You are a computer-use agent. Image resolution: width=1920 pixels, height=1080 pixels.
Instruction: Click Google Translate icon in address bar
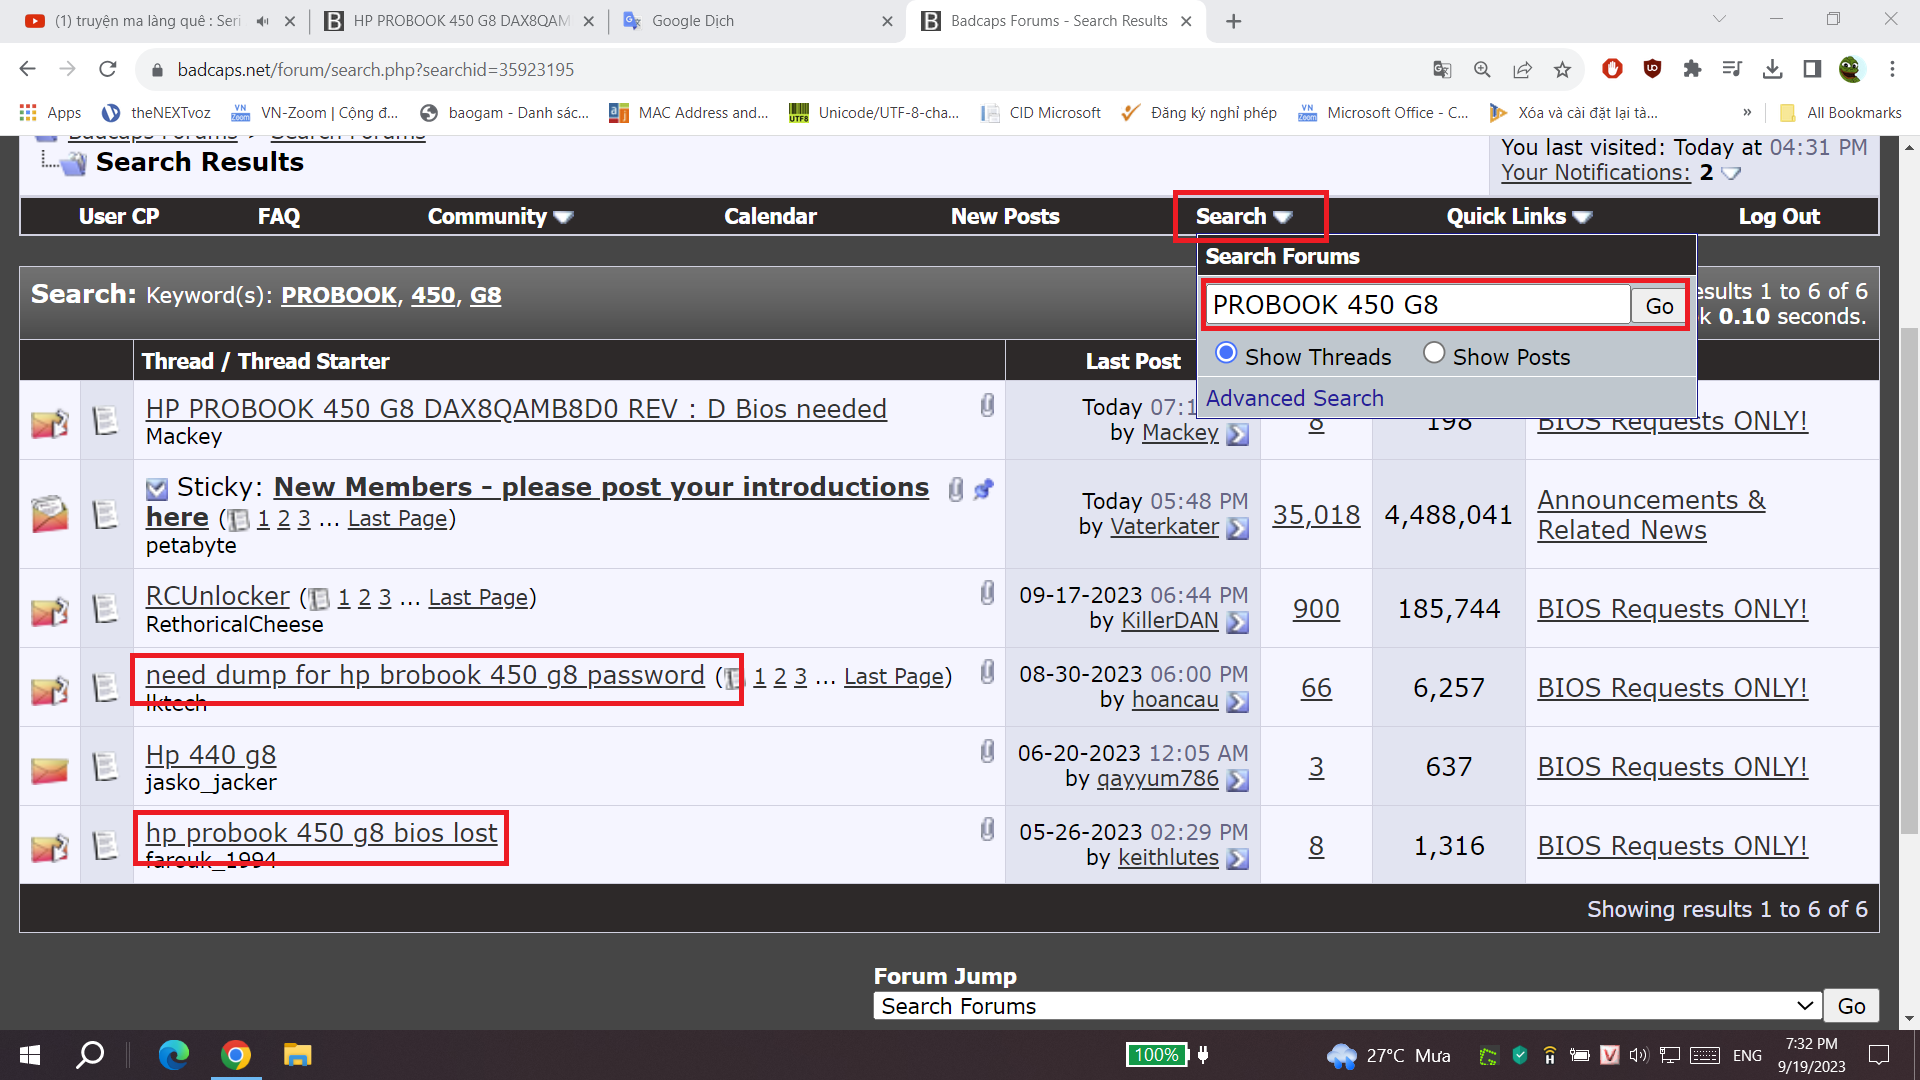pyautogui.click(x=1442, y=69)
